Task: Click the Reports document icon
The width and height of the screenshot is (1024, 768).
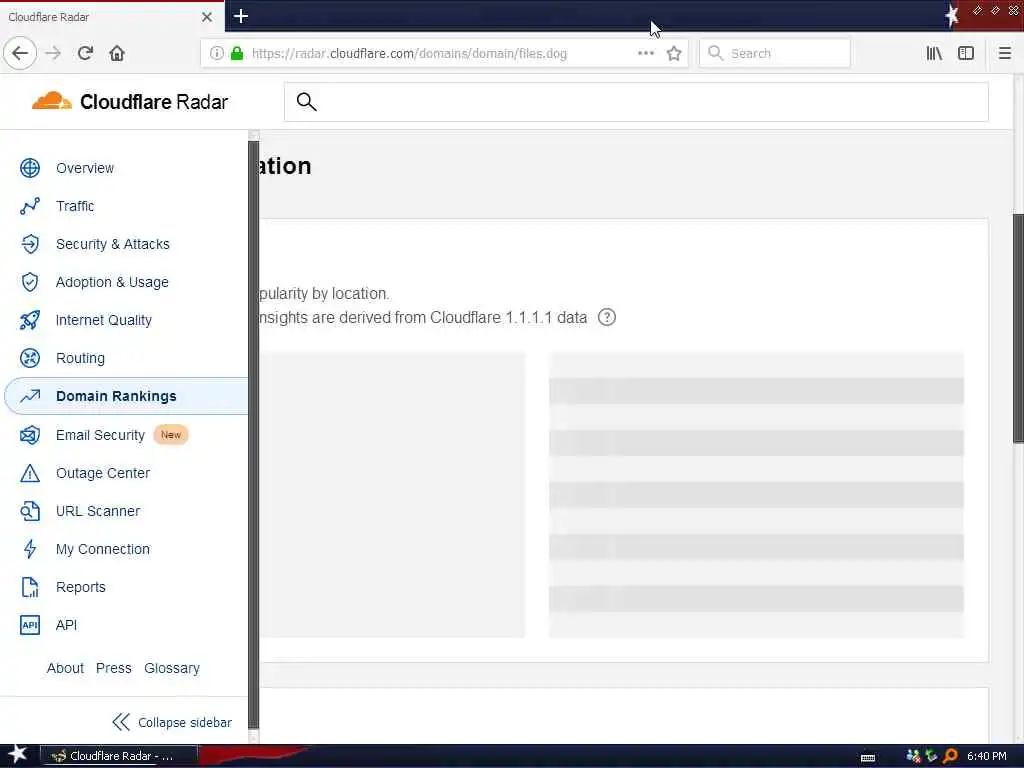Action: coord(30,587)
